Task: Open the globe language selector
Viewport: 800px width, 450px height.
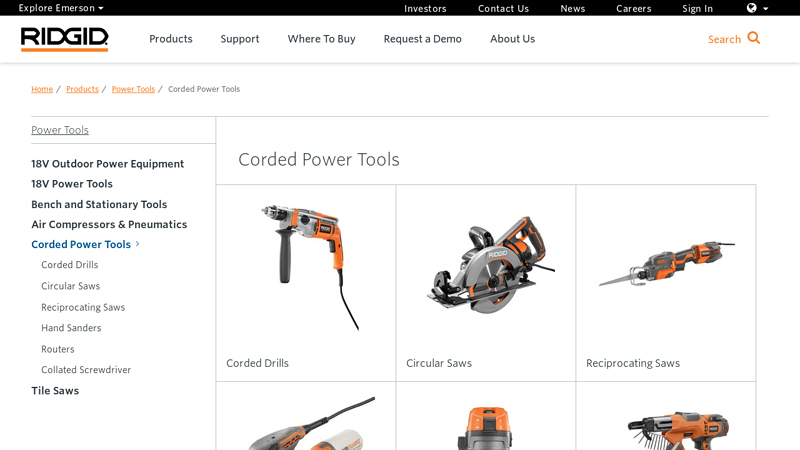Action: (x=757, y=8)
